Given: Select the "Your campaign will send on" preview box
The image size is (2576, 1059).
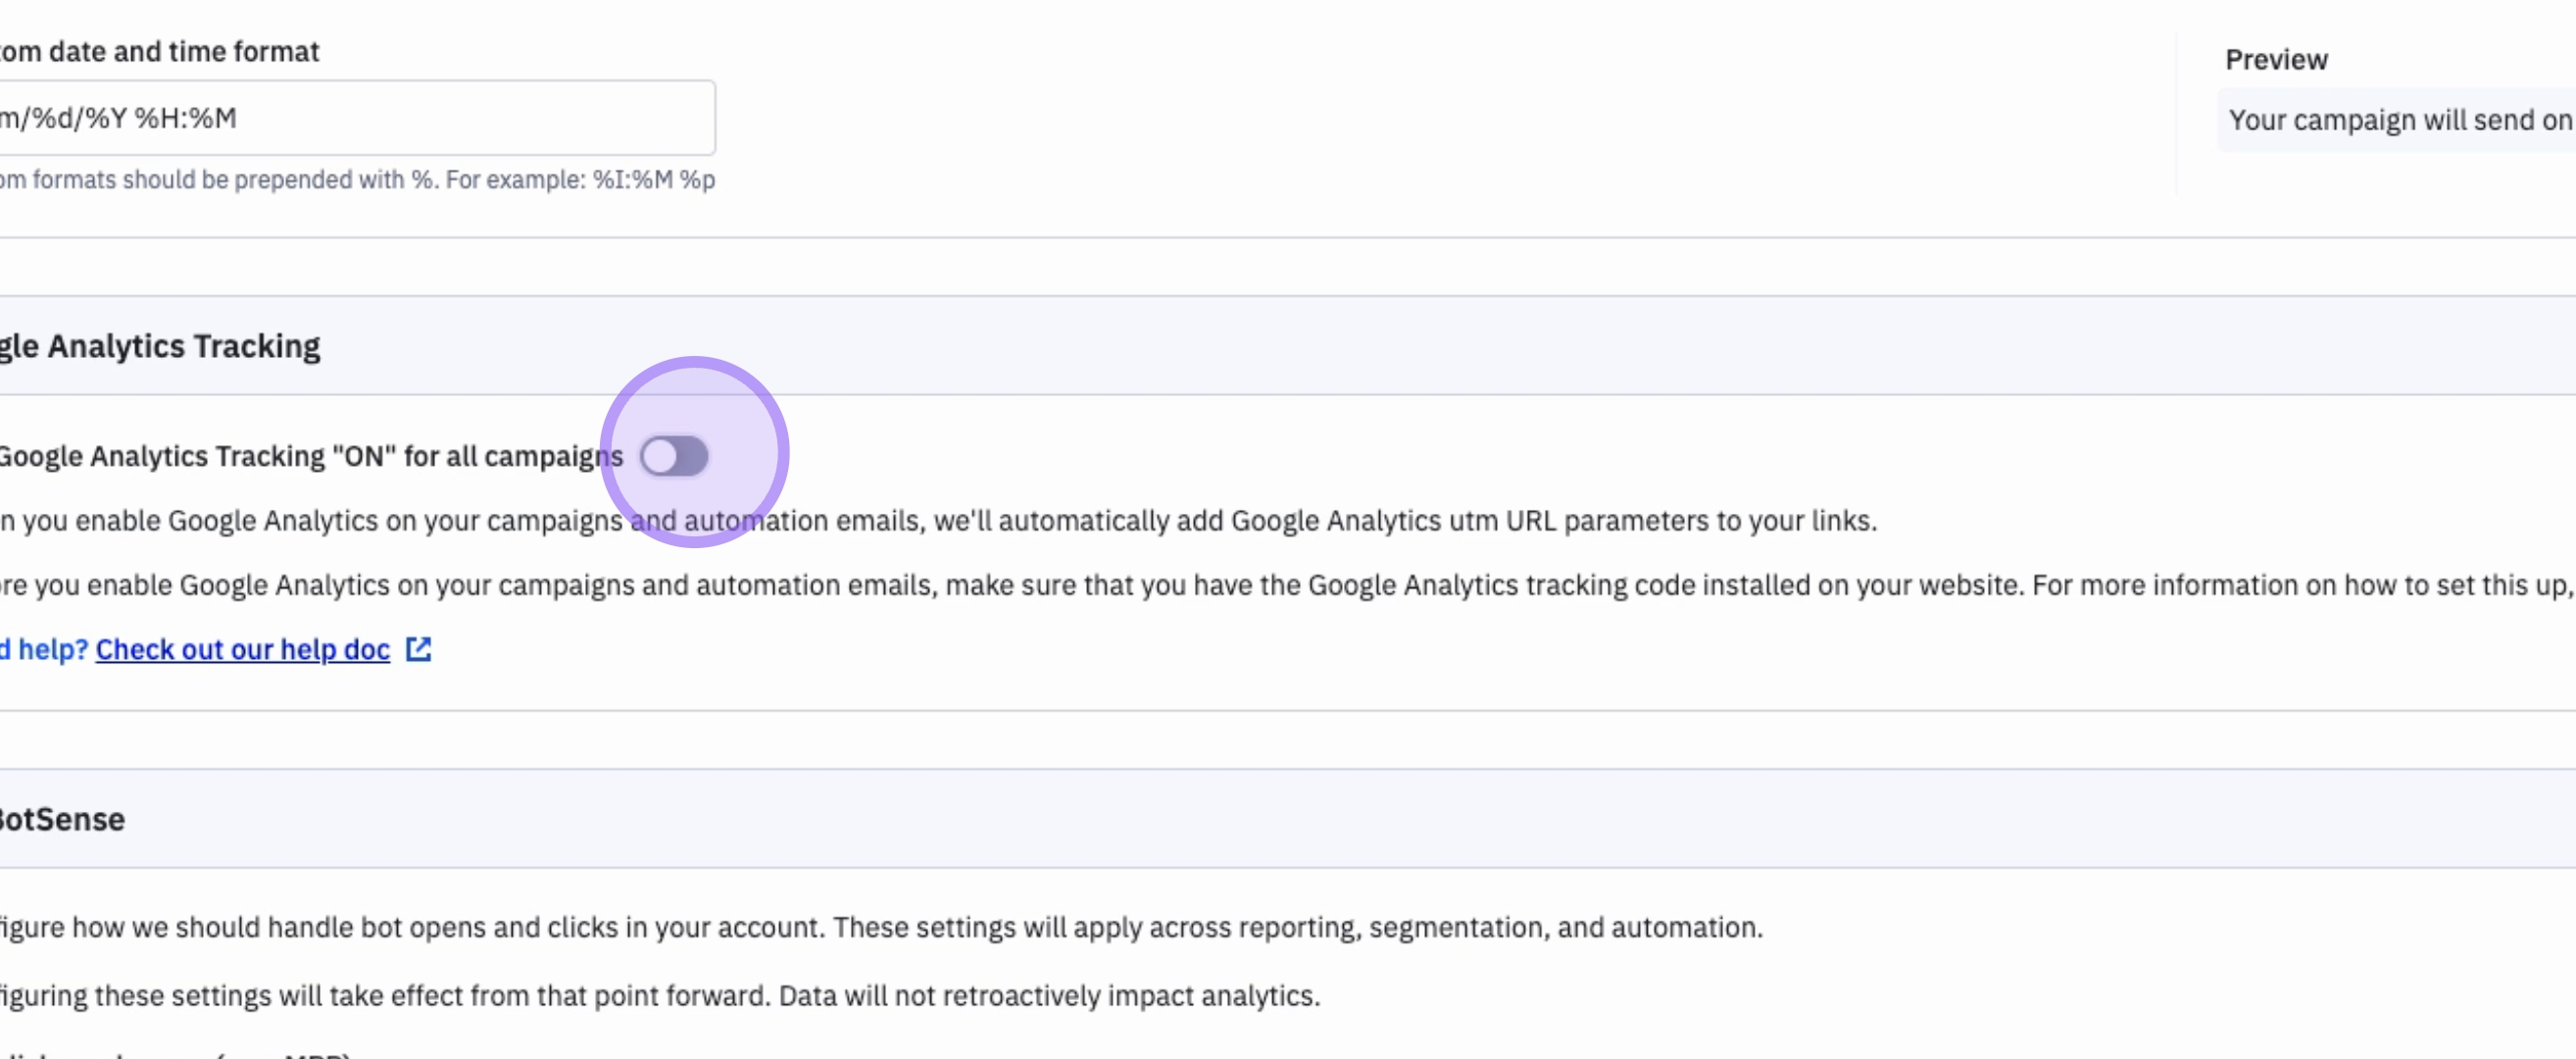Looking at the screenshot, I should (2398, 120).
